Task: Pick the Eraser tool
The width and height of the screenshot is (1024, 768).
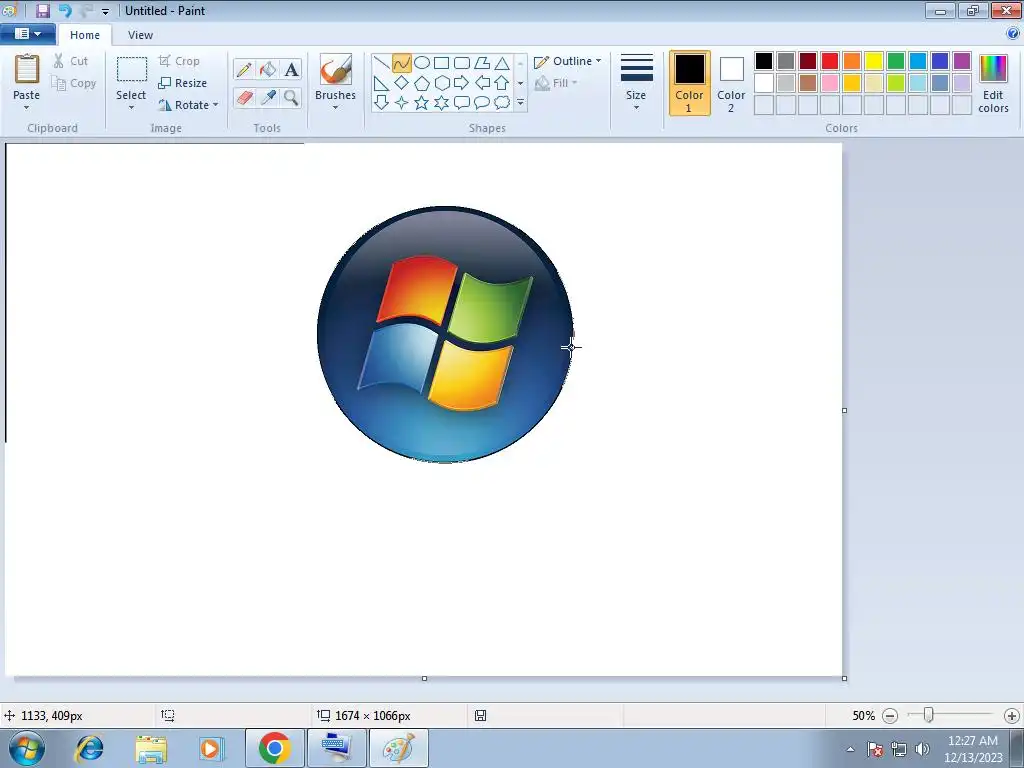Action: [244, 97]
